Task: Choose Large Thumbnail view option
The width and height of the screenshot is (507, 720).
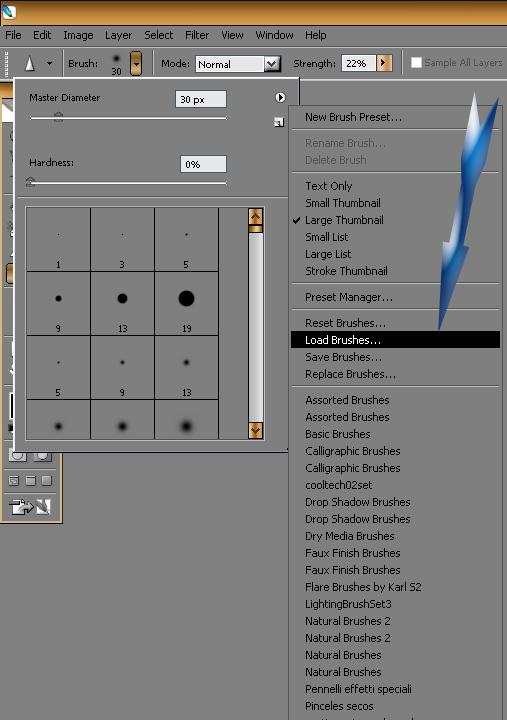Action: 344,220
